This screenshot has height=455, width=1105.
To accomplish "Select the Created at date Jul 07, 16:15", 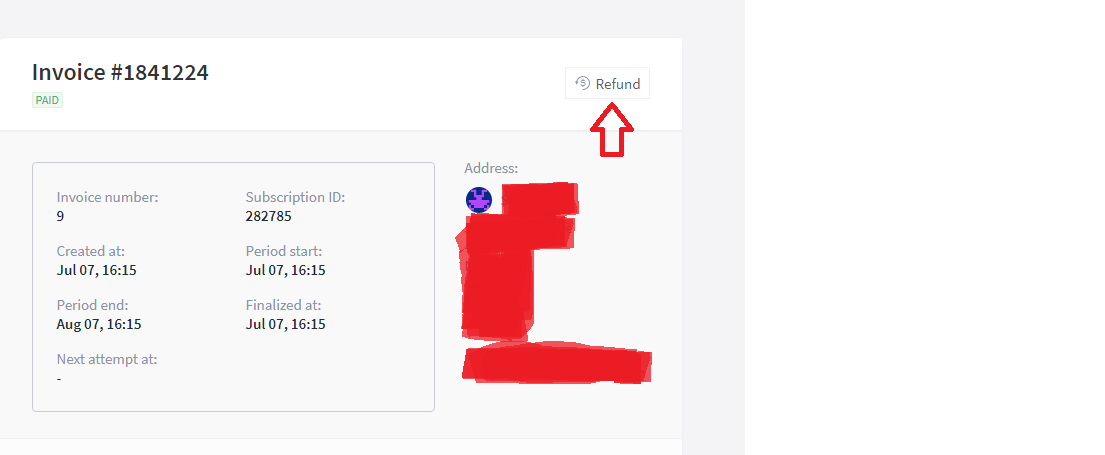I will pos(97,270).
